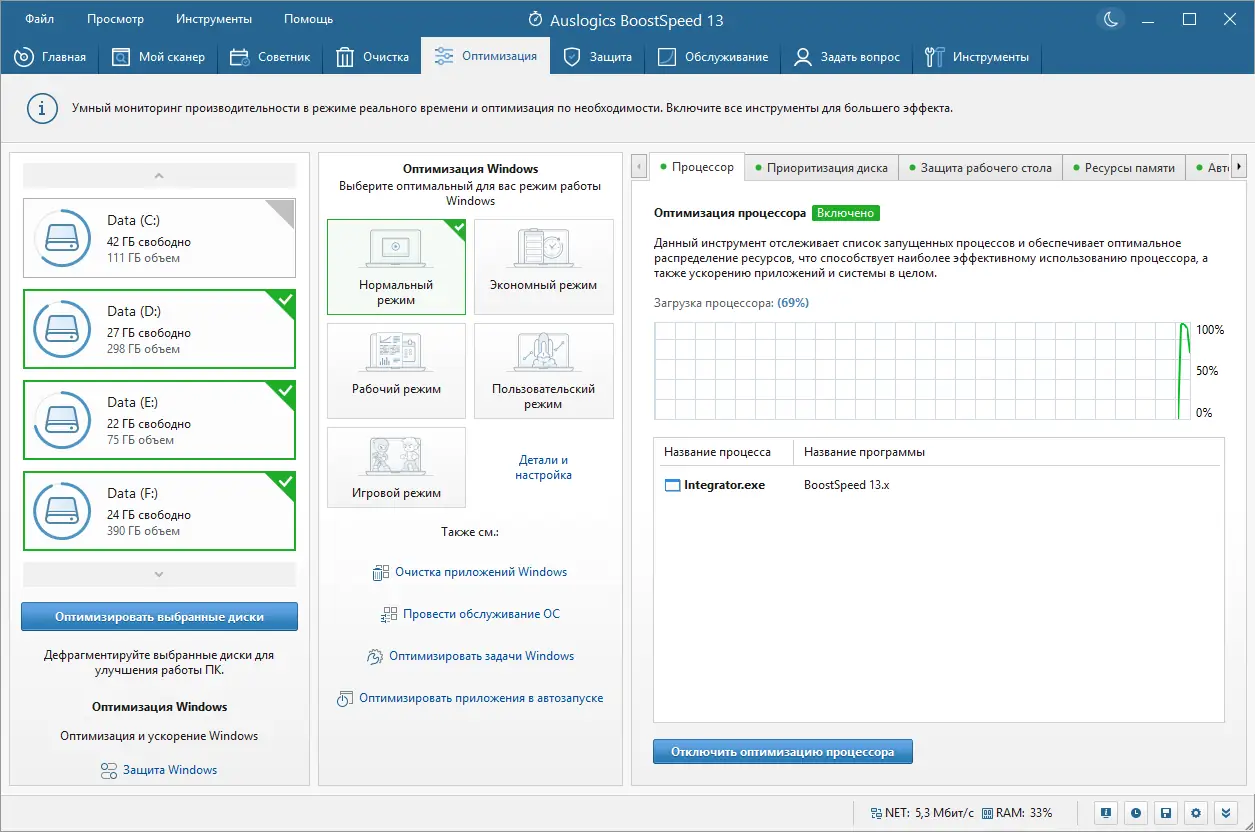Open the Защита tab
The width and height of the screenshot is (1255, 832).
[598, 57]
